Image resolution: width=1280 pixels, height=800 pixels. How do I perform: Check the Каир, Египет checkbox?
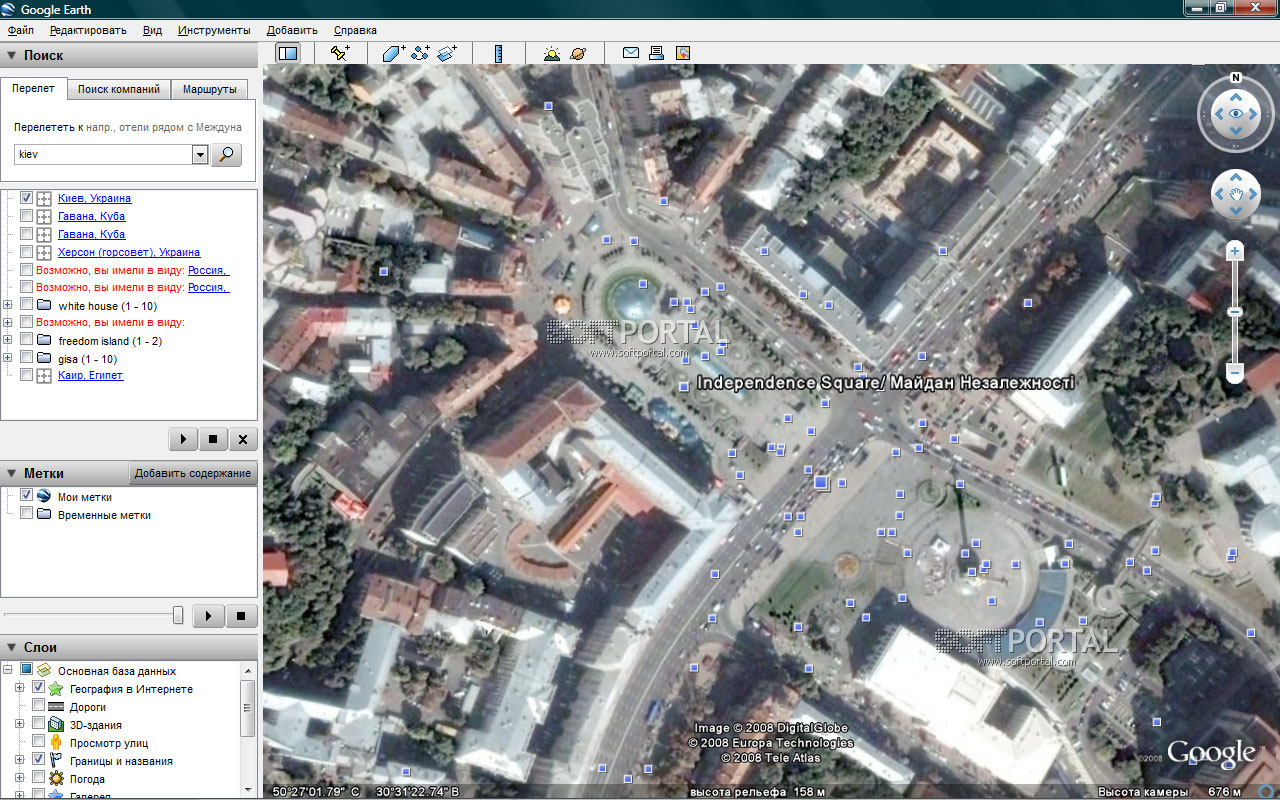27,375
